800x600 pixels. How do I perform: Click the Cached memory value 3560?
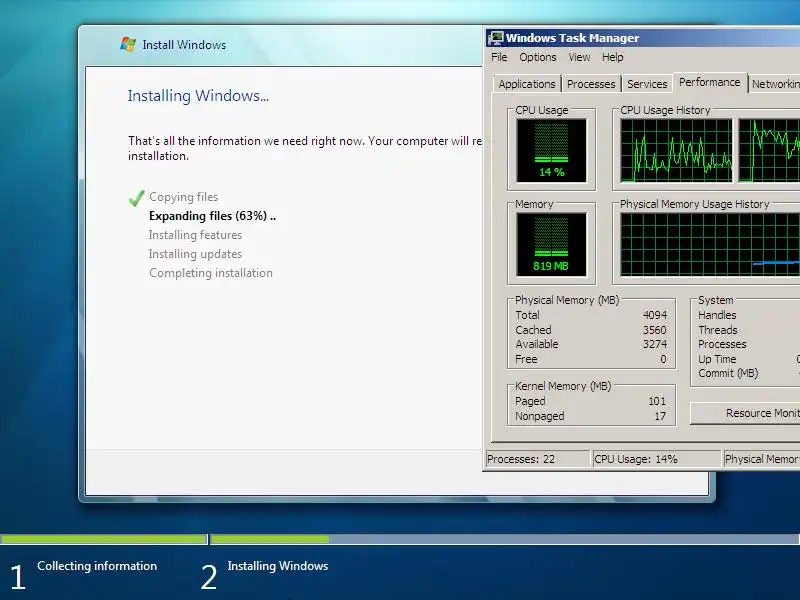pyautogui.click(x=655, y=330)
